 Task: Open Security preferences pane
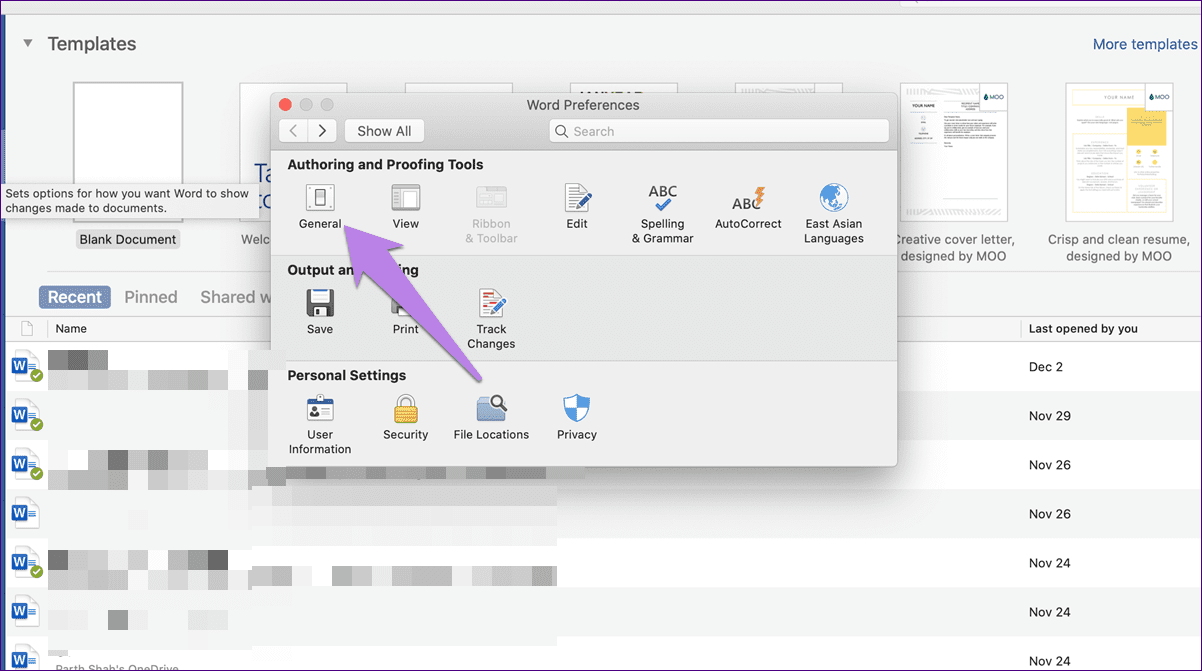(x=405, y=418)
